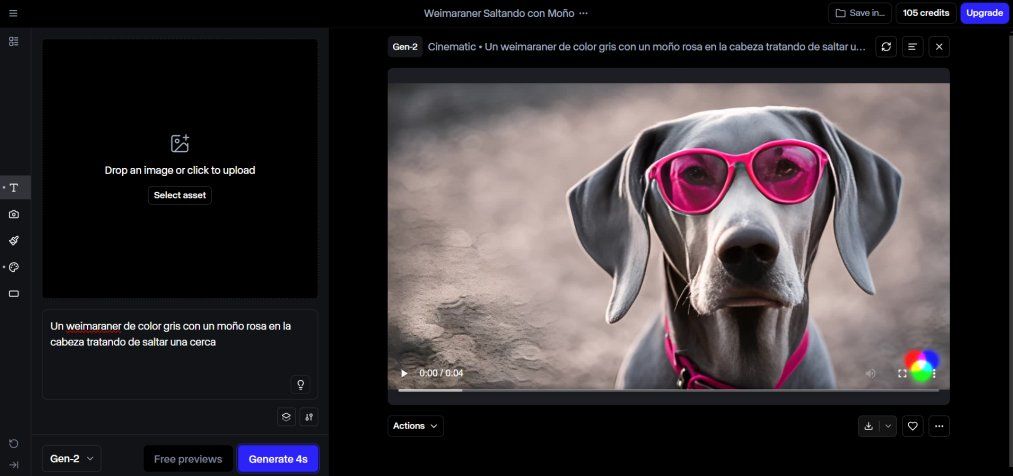The height and width of the screenshot is (476, 1013).
Task: Open the assets list icon in sidebar
Action: pyautogui.click(x=14, y=41)
